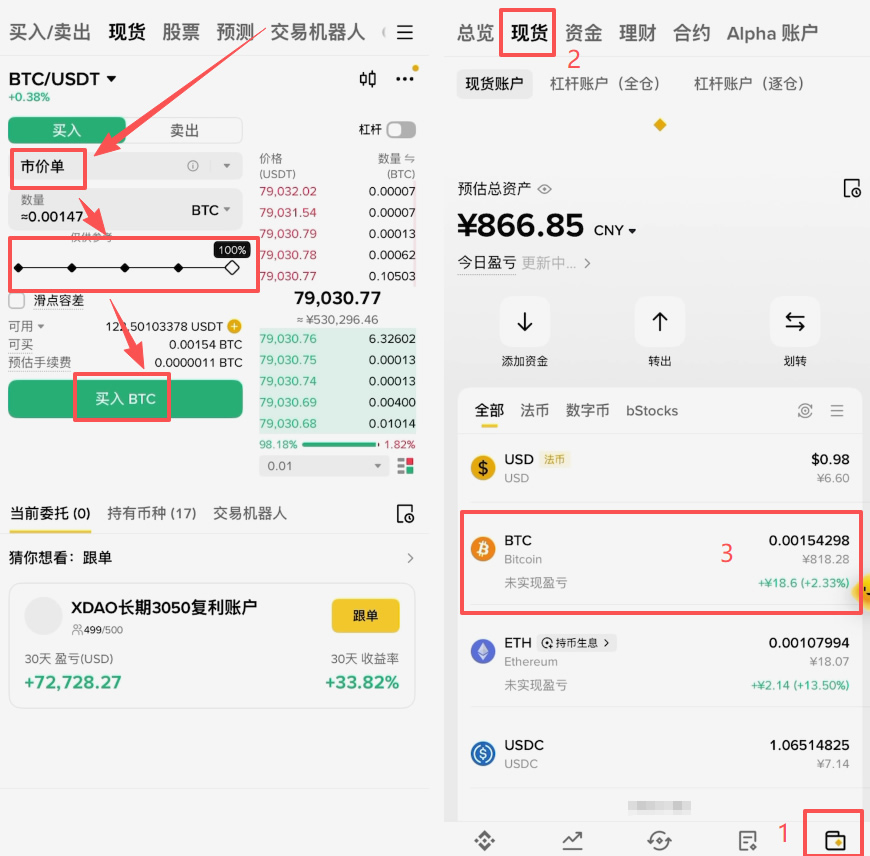
Task: Click the USD dollar coin icon
Action: (483, 468)
